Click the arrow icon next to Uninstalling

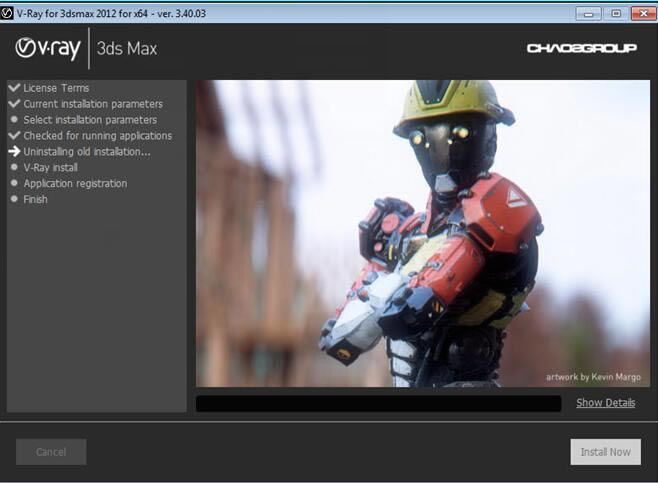(x=14, y=152)
